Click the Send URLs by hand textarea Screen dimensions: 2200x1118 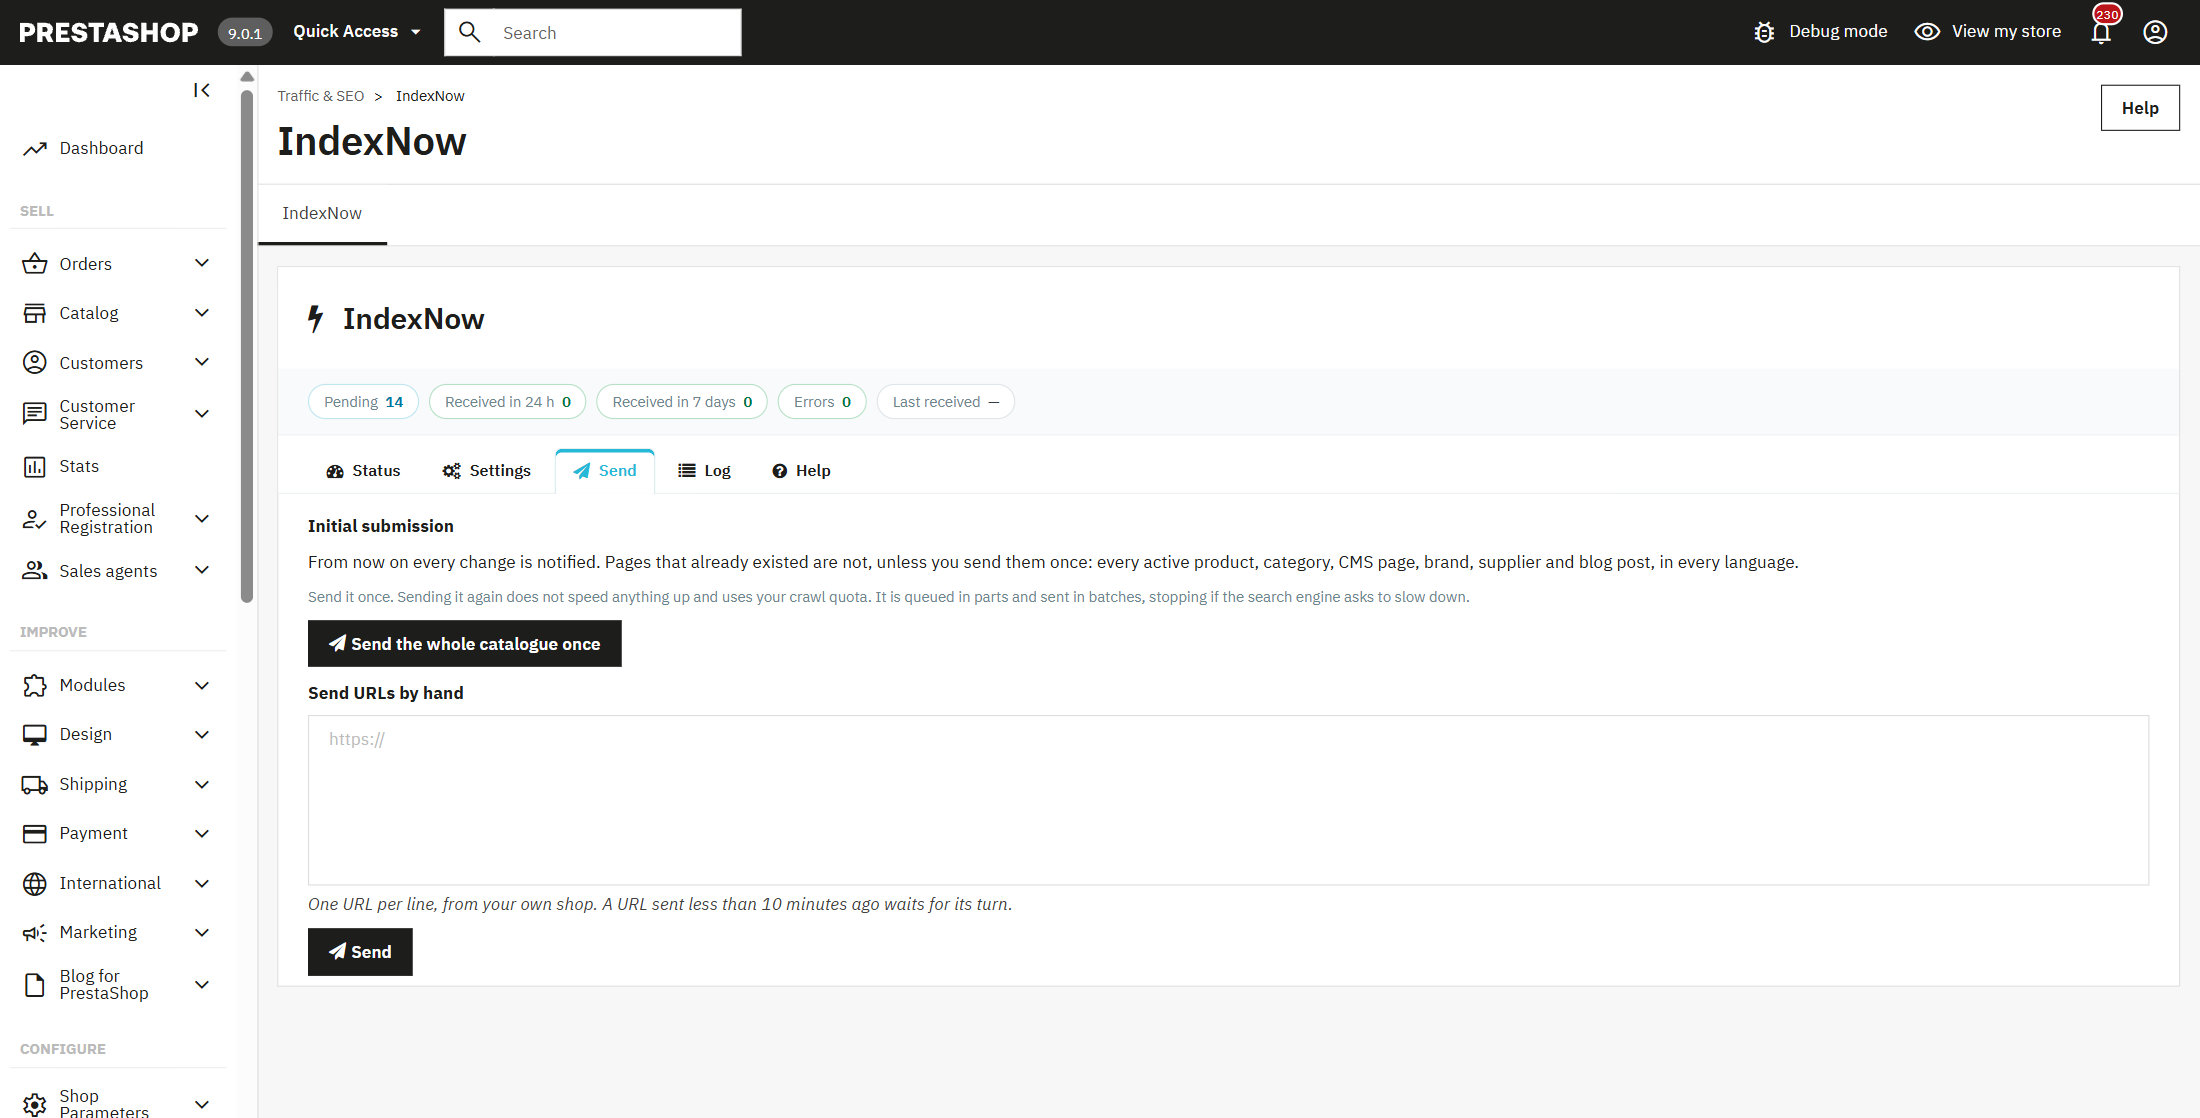1228,800
